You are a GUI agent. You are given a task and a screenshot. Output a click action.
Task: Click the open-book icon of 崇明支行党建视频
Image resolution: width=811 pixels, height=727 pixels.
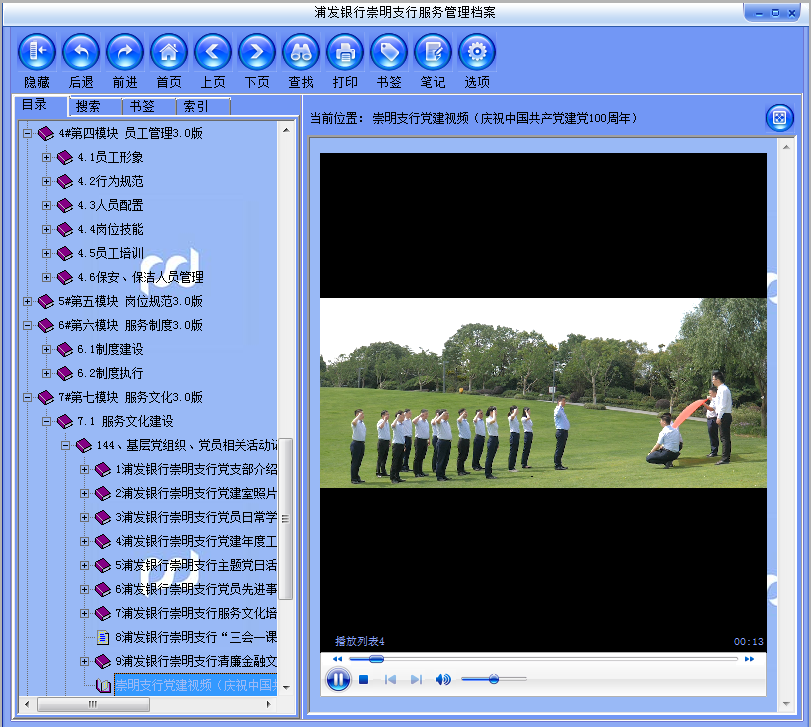103,686
